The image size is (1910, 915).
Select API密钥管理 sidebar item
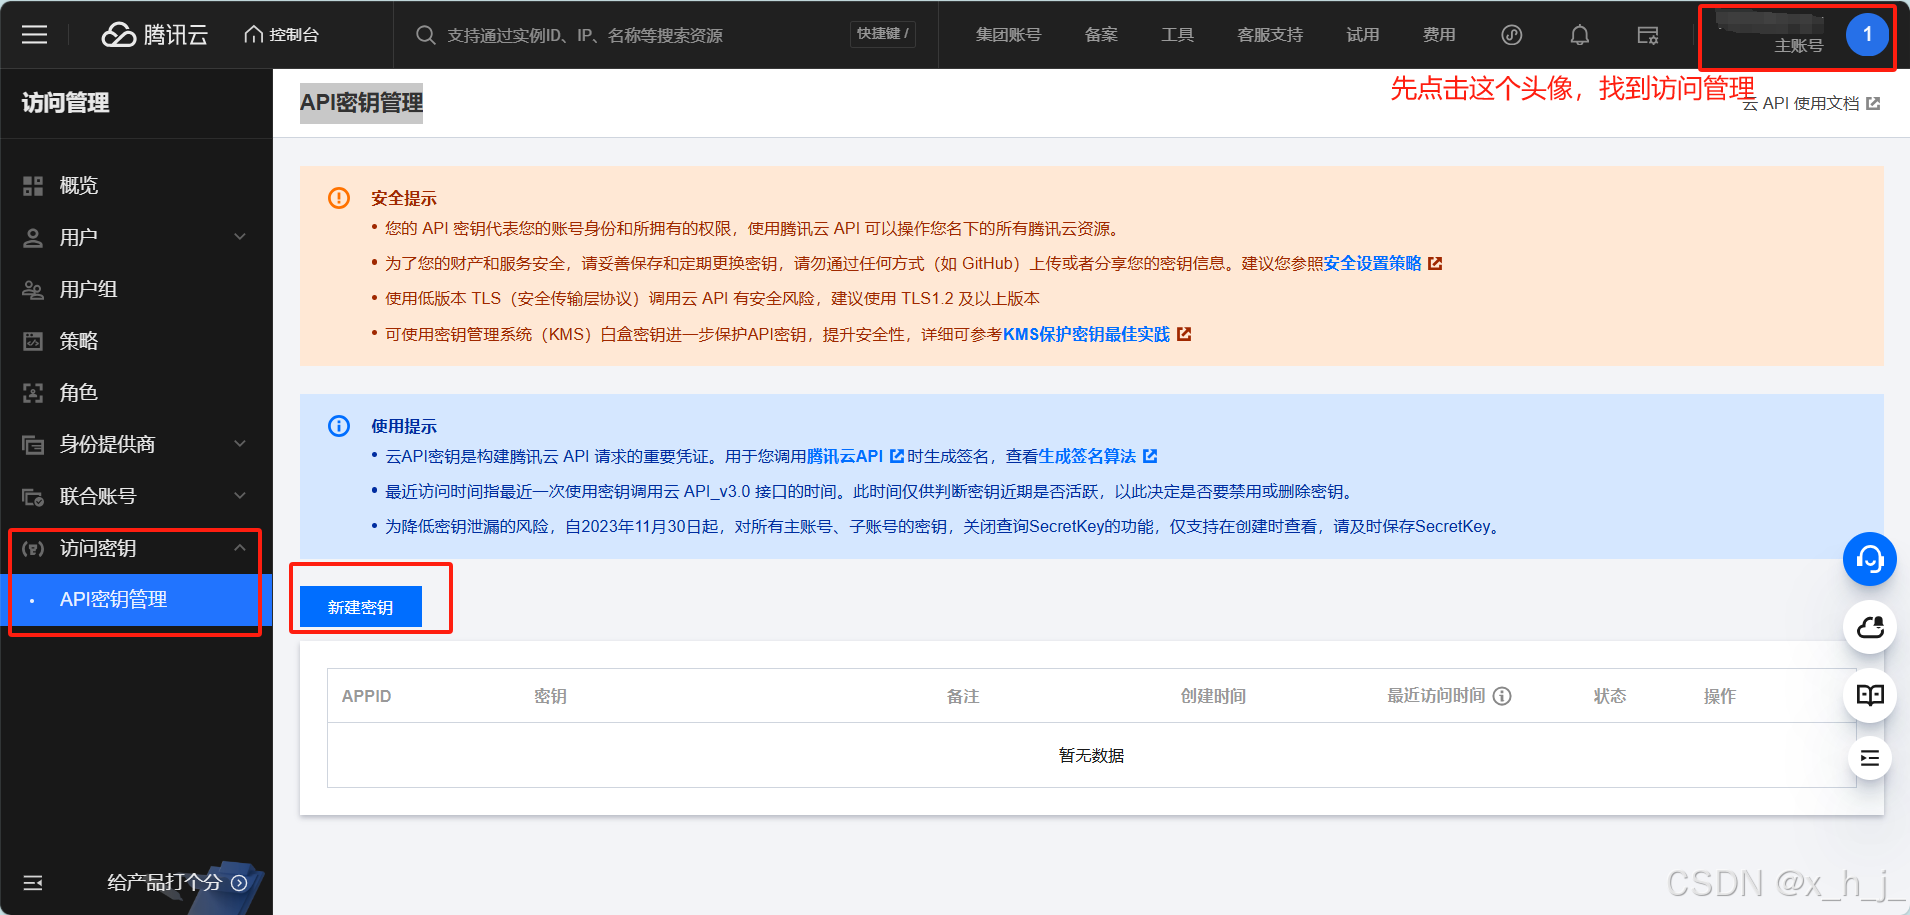[x=136, y=600]
